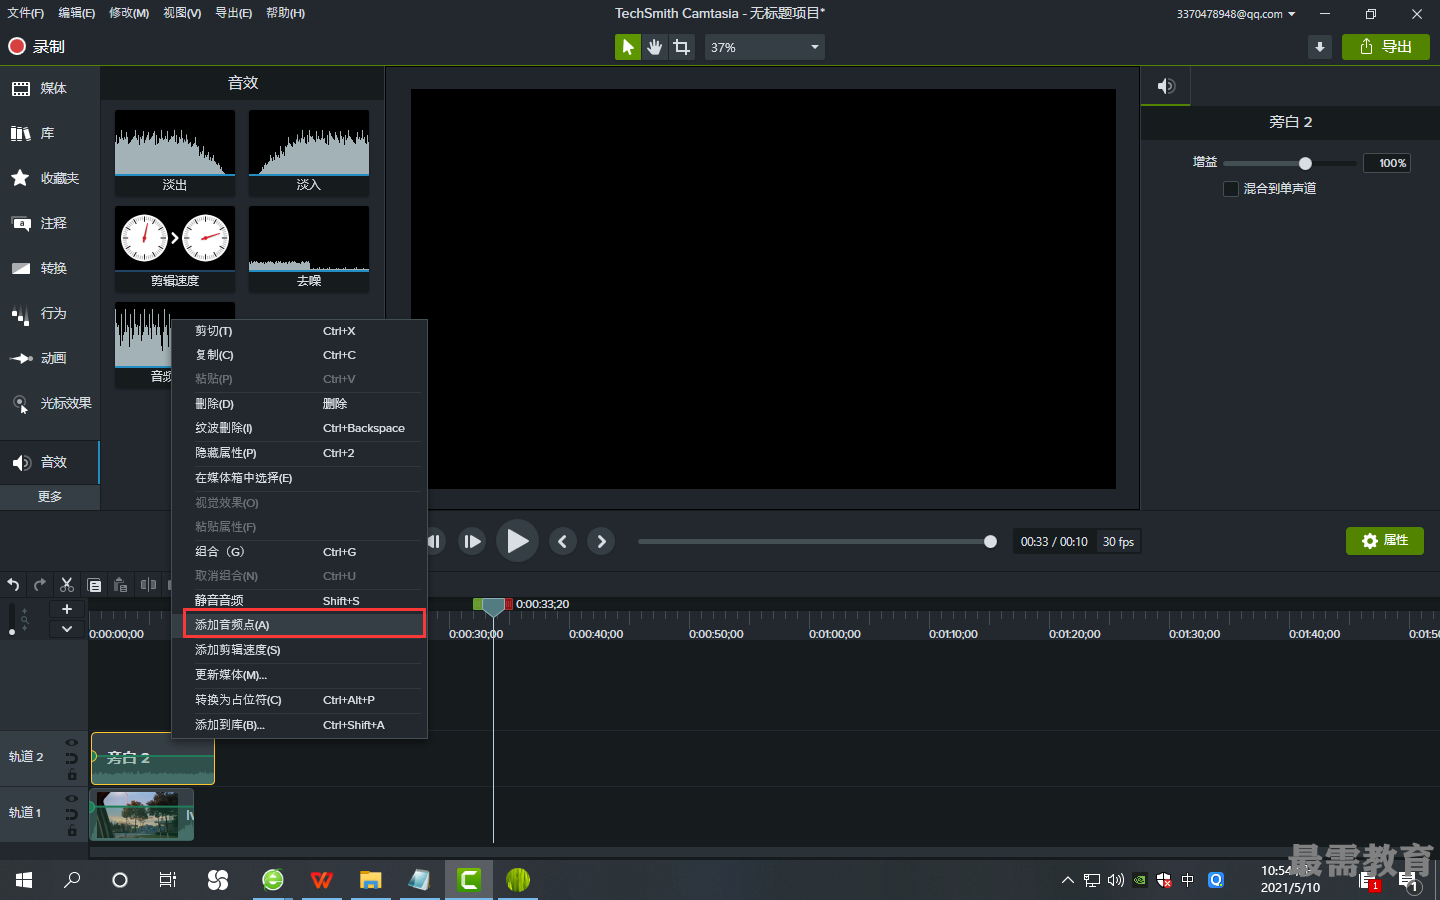Toggle the eye icon of 轨道 1

click(71, 799)
